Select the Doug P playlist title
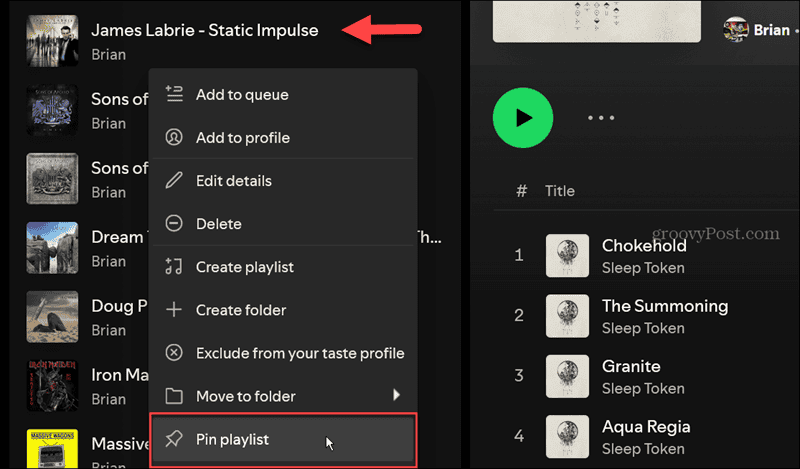This screenshot has height=469, width=800. tap(119, 306)
